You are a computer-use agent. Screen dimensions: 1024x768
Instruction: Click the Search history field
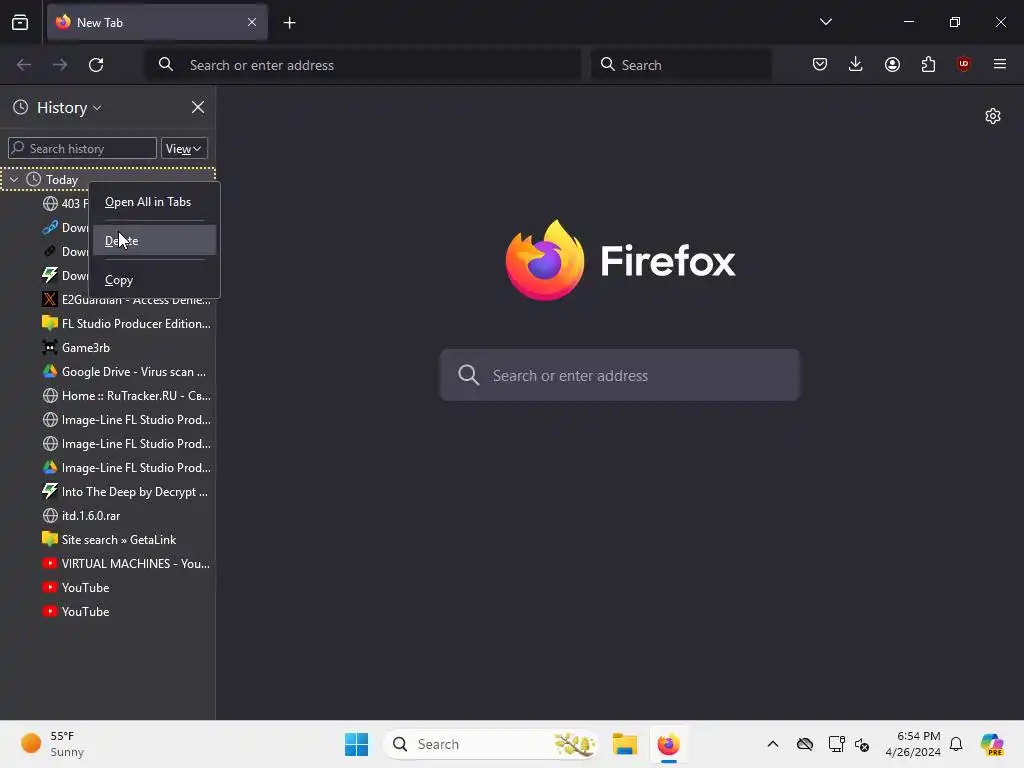click(82, 148)
